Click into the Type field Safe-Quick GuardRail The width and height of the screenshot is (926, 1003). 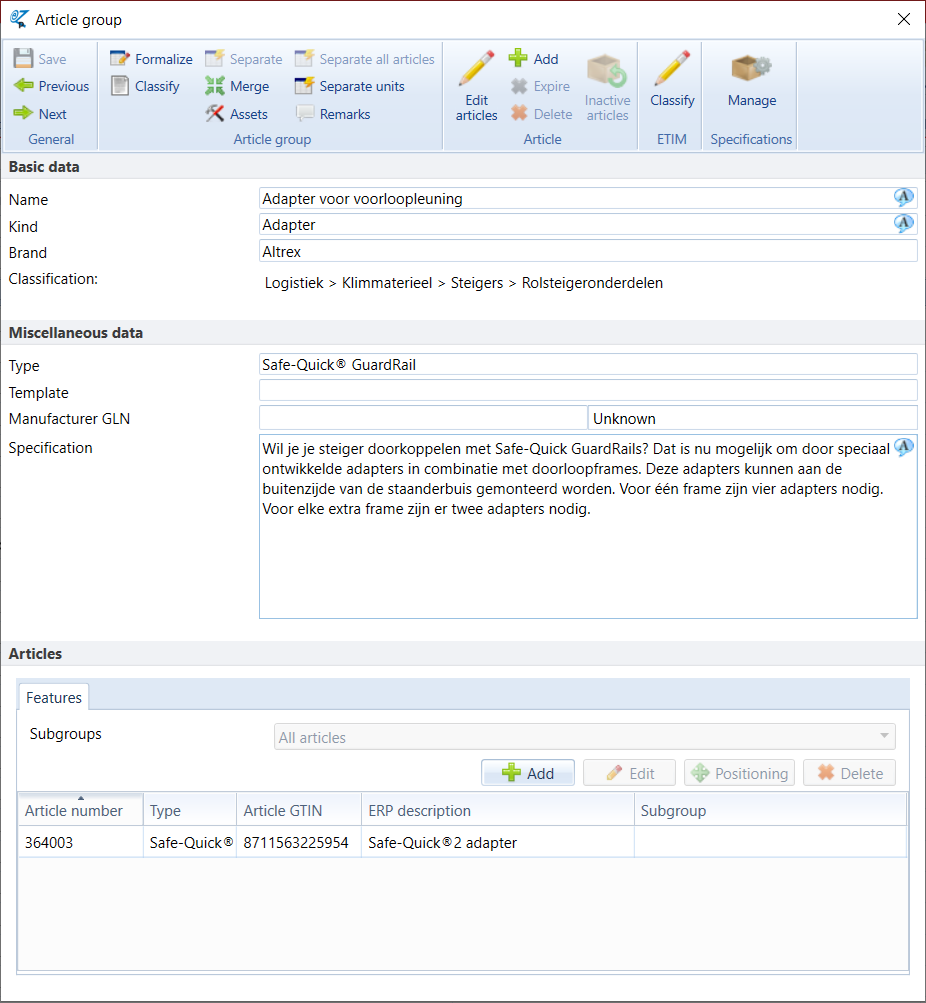[x=588, y=364]
